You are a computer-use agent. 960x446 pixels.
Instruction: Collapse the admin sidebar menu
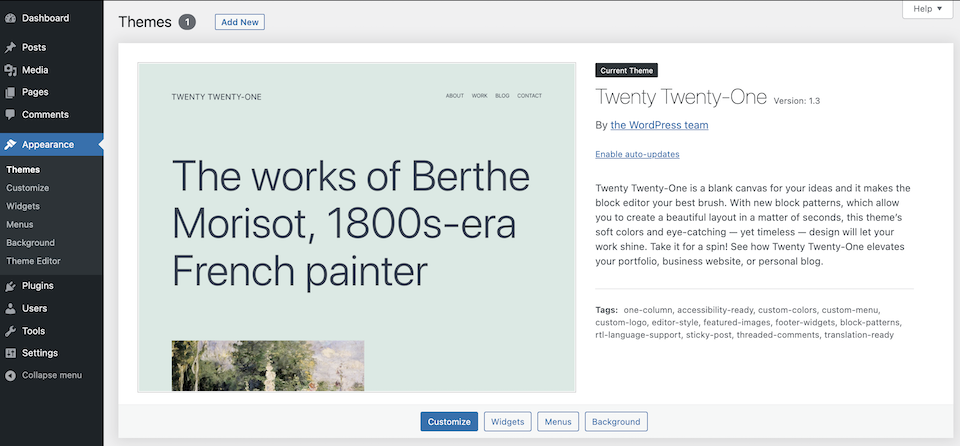[44, 375]
